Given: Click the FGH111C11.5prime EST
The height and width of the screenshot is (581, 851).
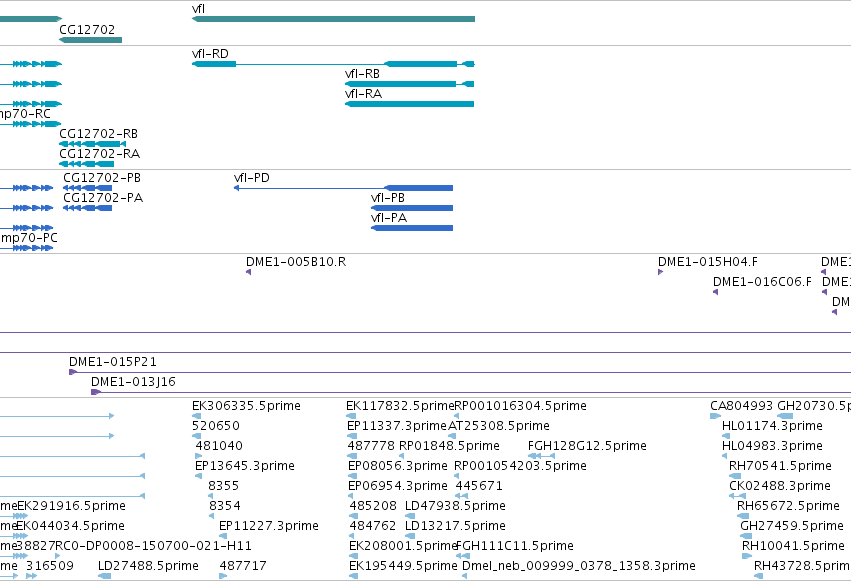Looking at the screenshot, I should 463,556.
